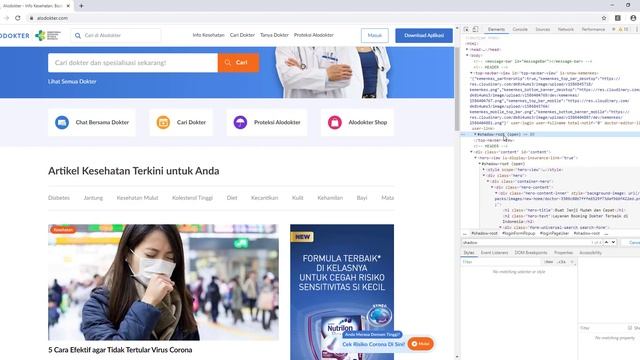Click the #loginFormPopup breadcrumb item
The image size is (640, 360).
(x=518, y=233)
